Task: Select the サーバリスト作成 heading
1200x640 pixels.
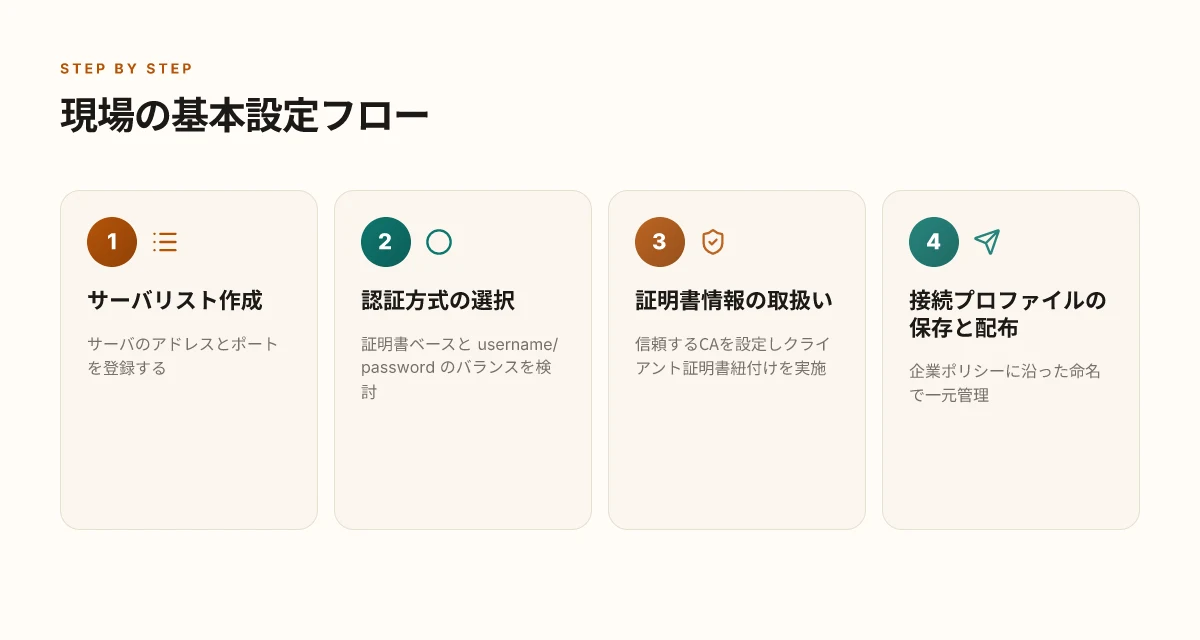Action: 175,300
